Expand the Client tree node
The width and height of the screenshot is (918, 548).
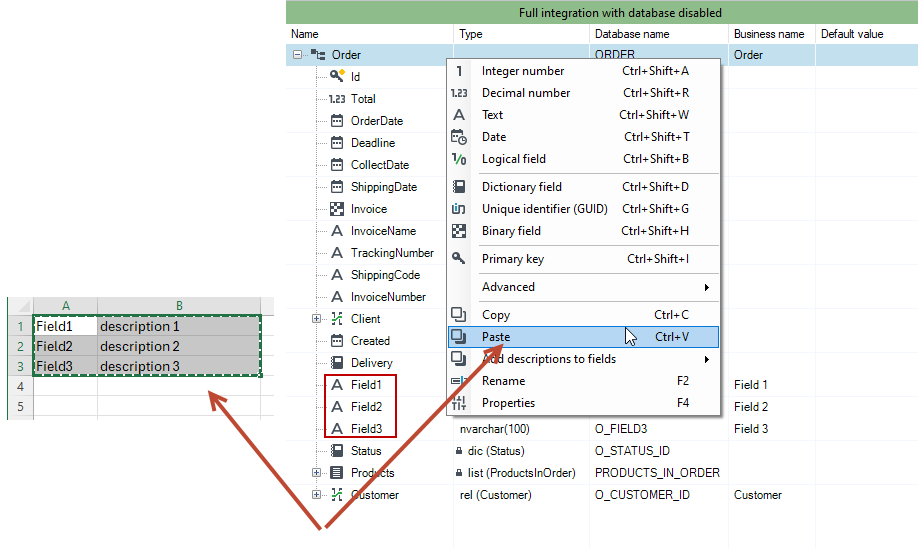pyautogui.click(x=316, y=318)
